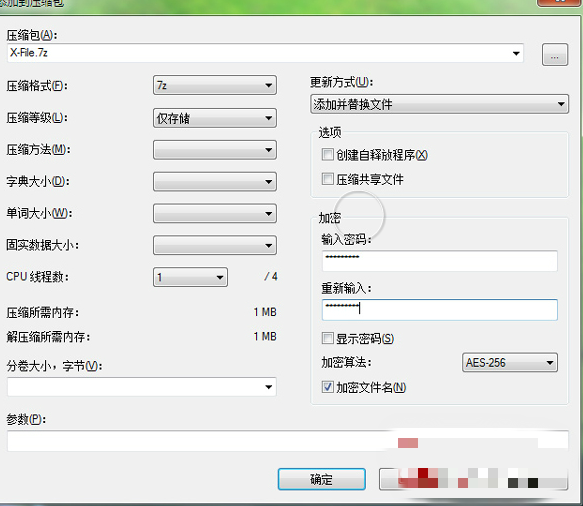Image resolution: width=583 pixels, height=506 pixels.
Task: Click the 压缩所需内存 value 1 MB
Action: click(265, 312)
